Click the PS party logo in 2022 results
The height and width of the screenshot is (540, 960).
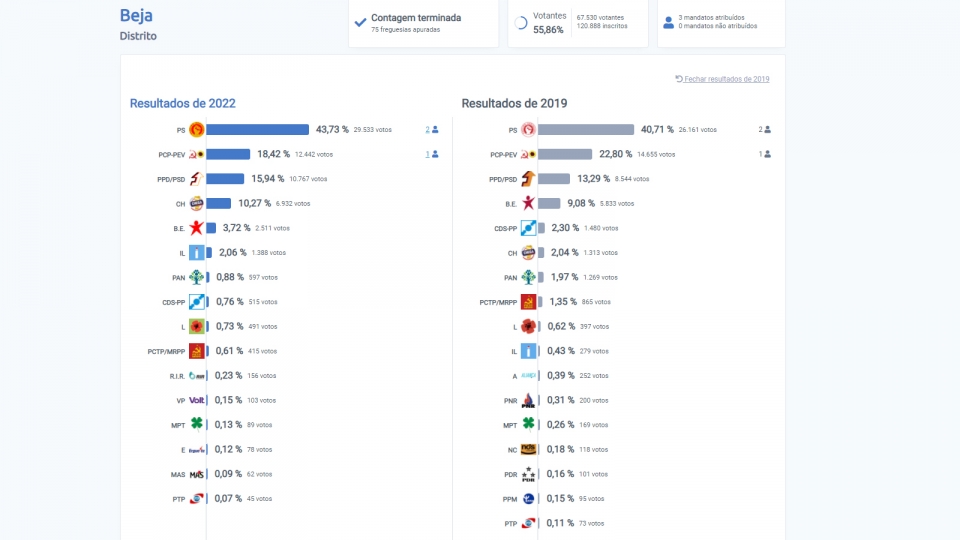[x=197, y=130]
